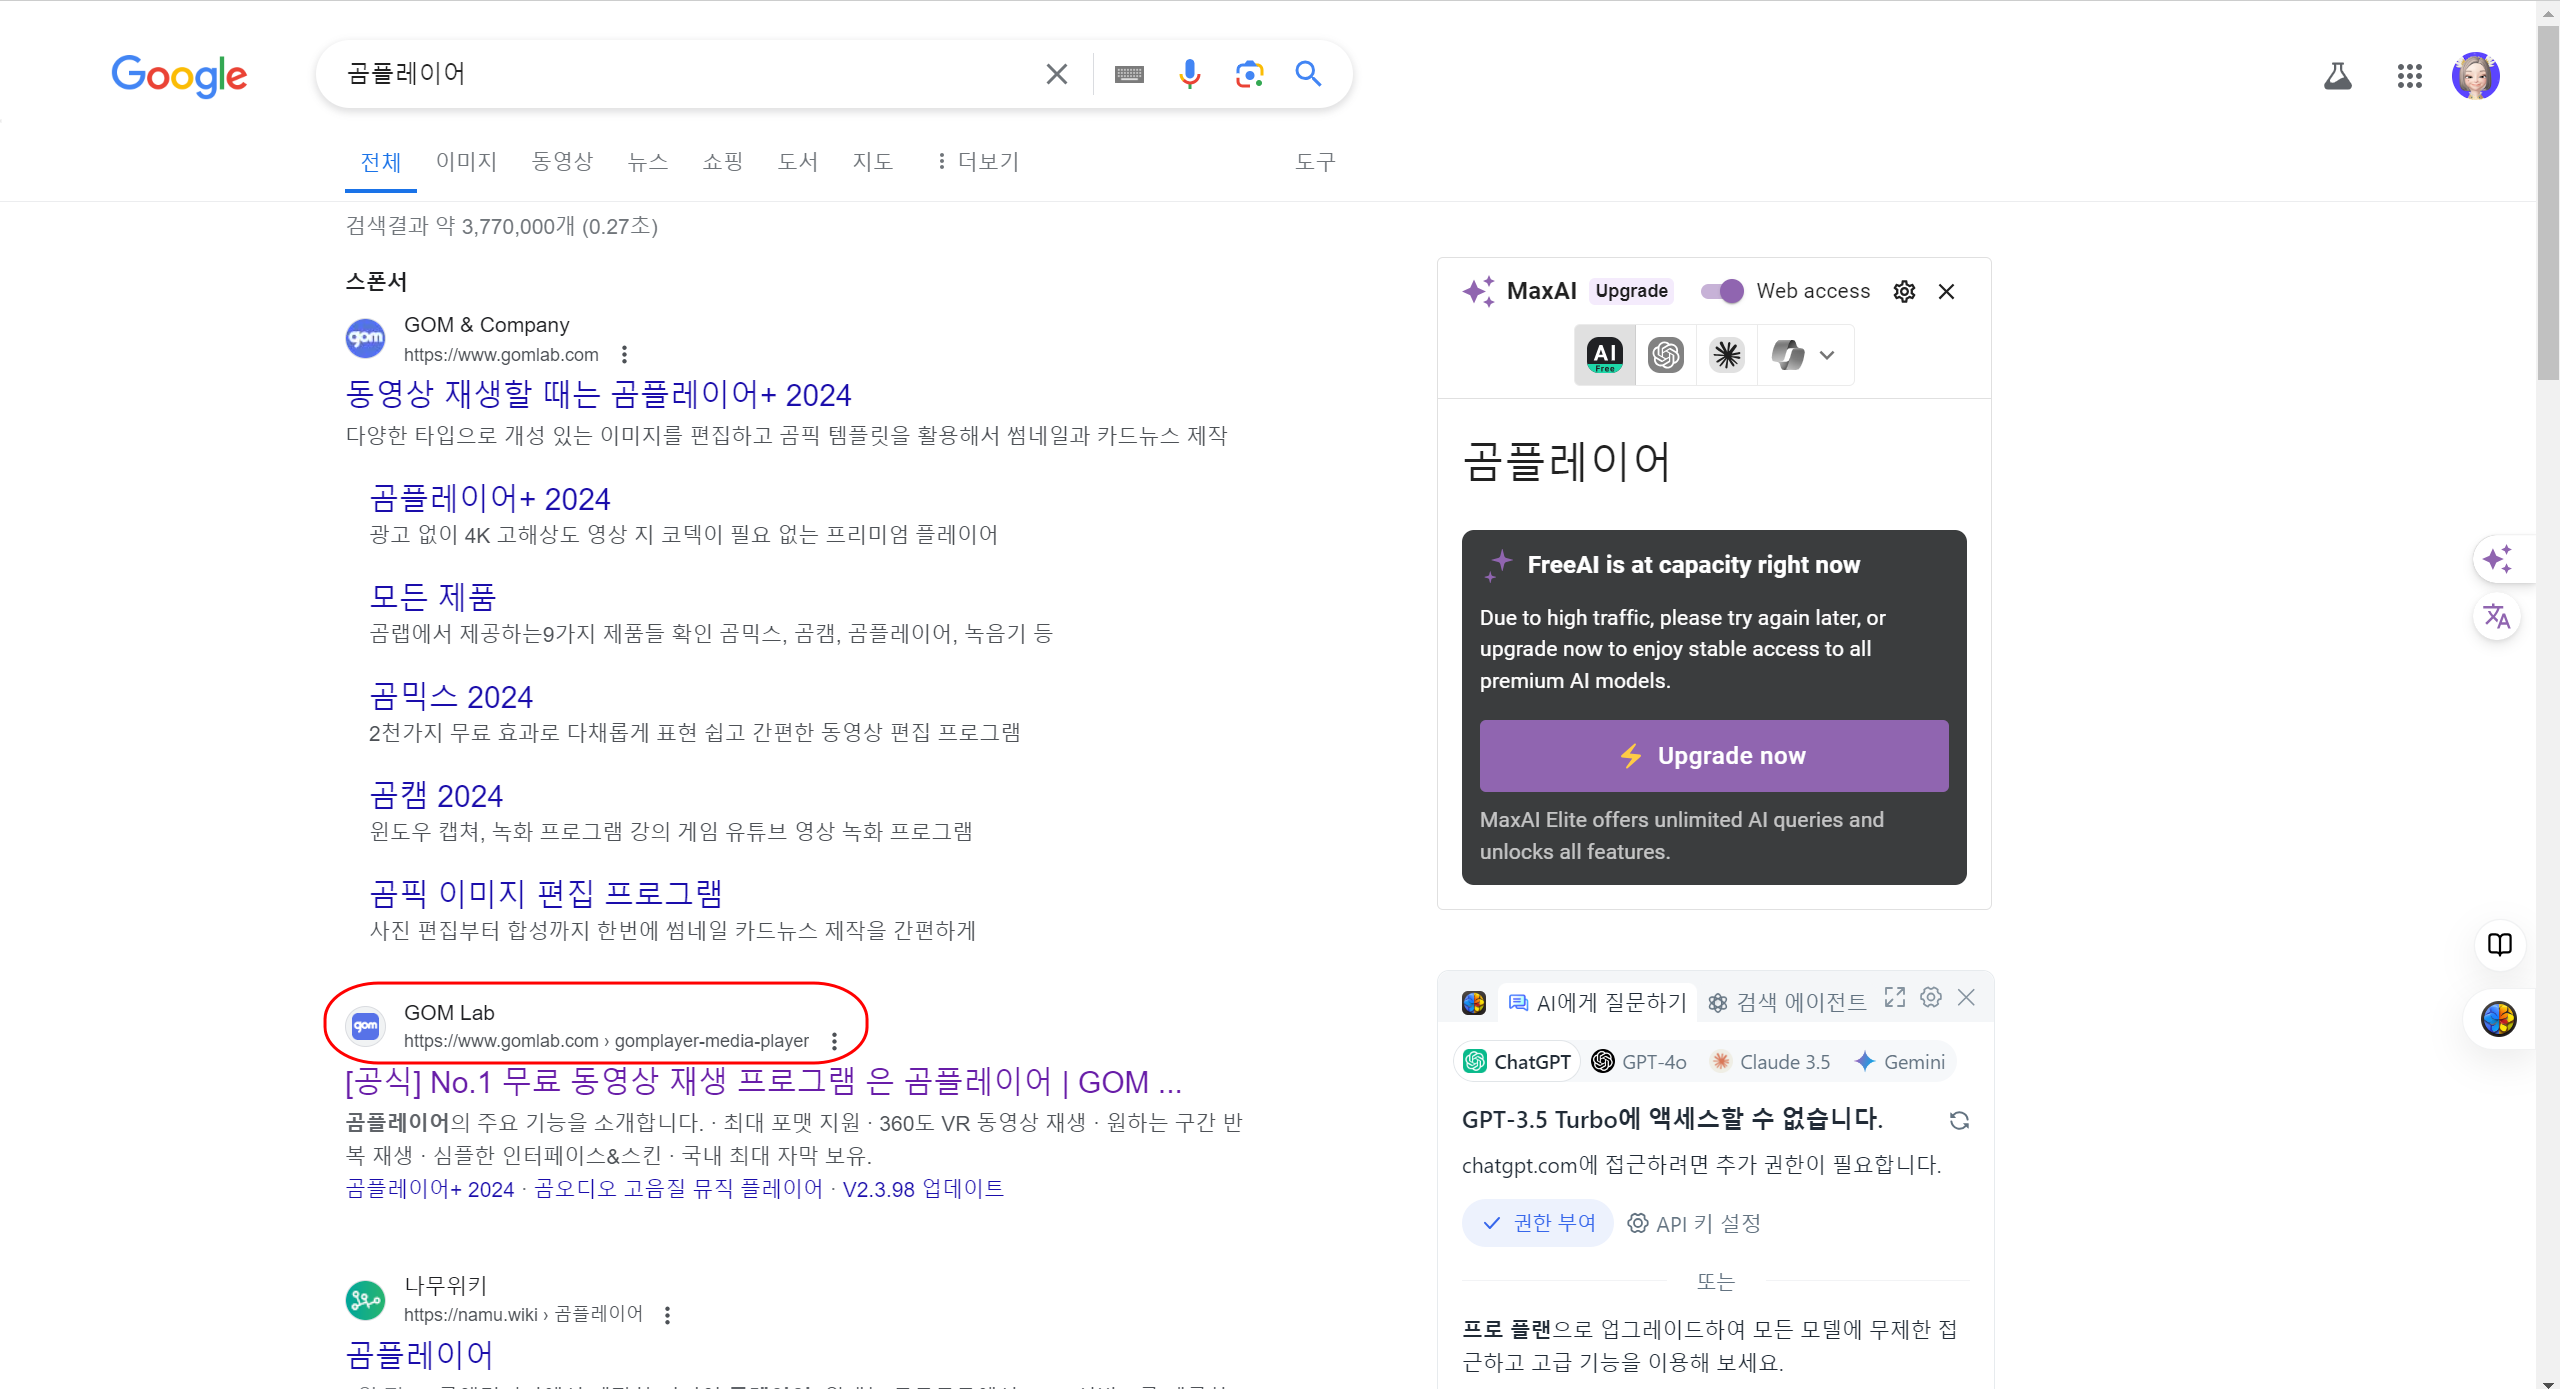
Task: Select the Claude 3.5 model chip
Action: tap(1770, 1062)
